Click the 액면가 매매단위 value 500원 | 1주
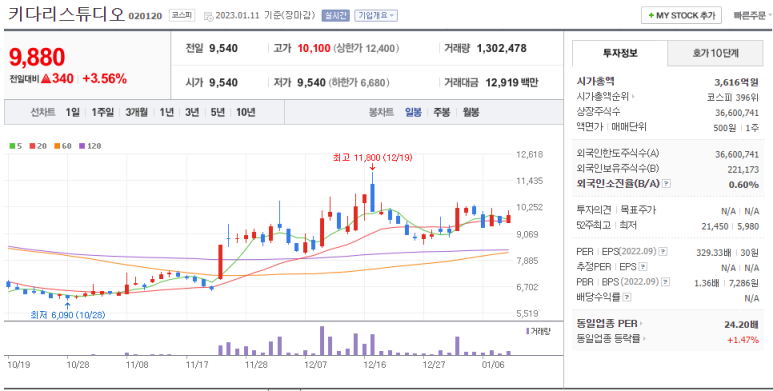773x391 pixels. [x=736, y=128]
